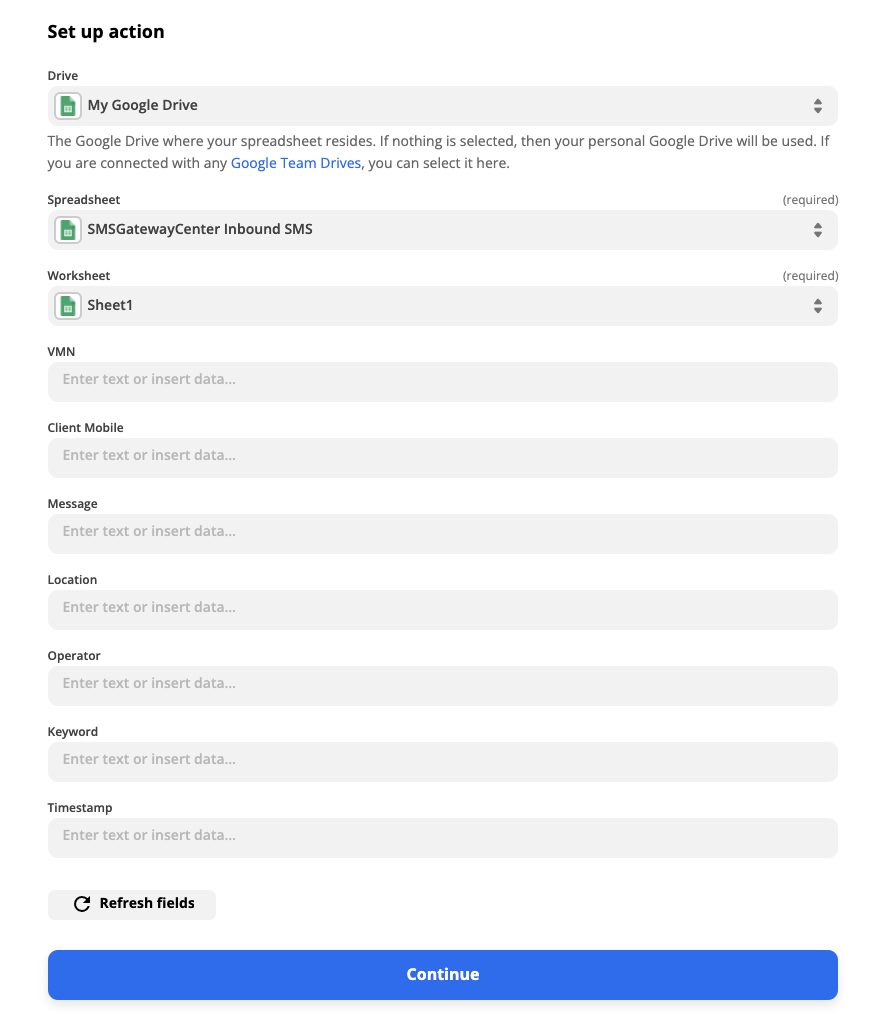882x1014 pixels.
Task: Click the Timestamp input field
Action: click(x=443, y=837)
